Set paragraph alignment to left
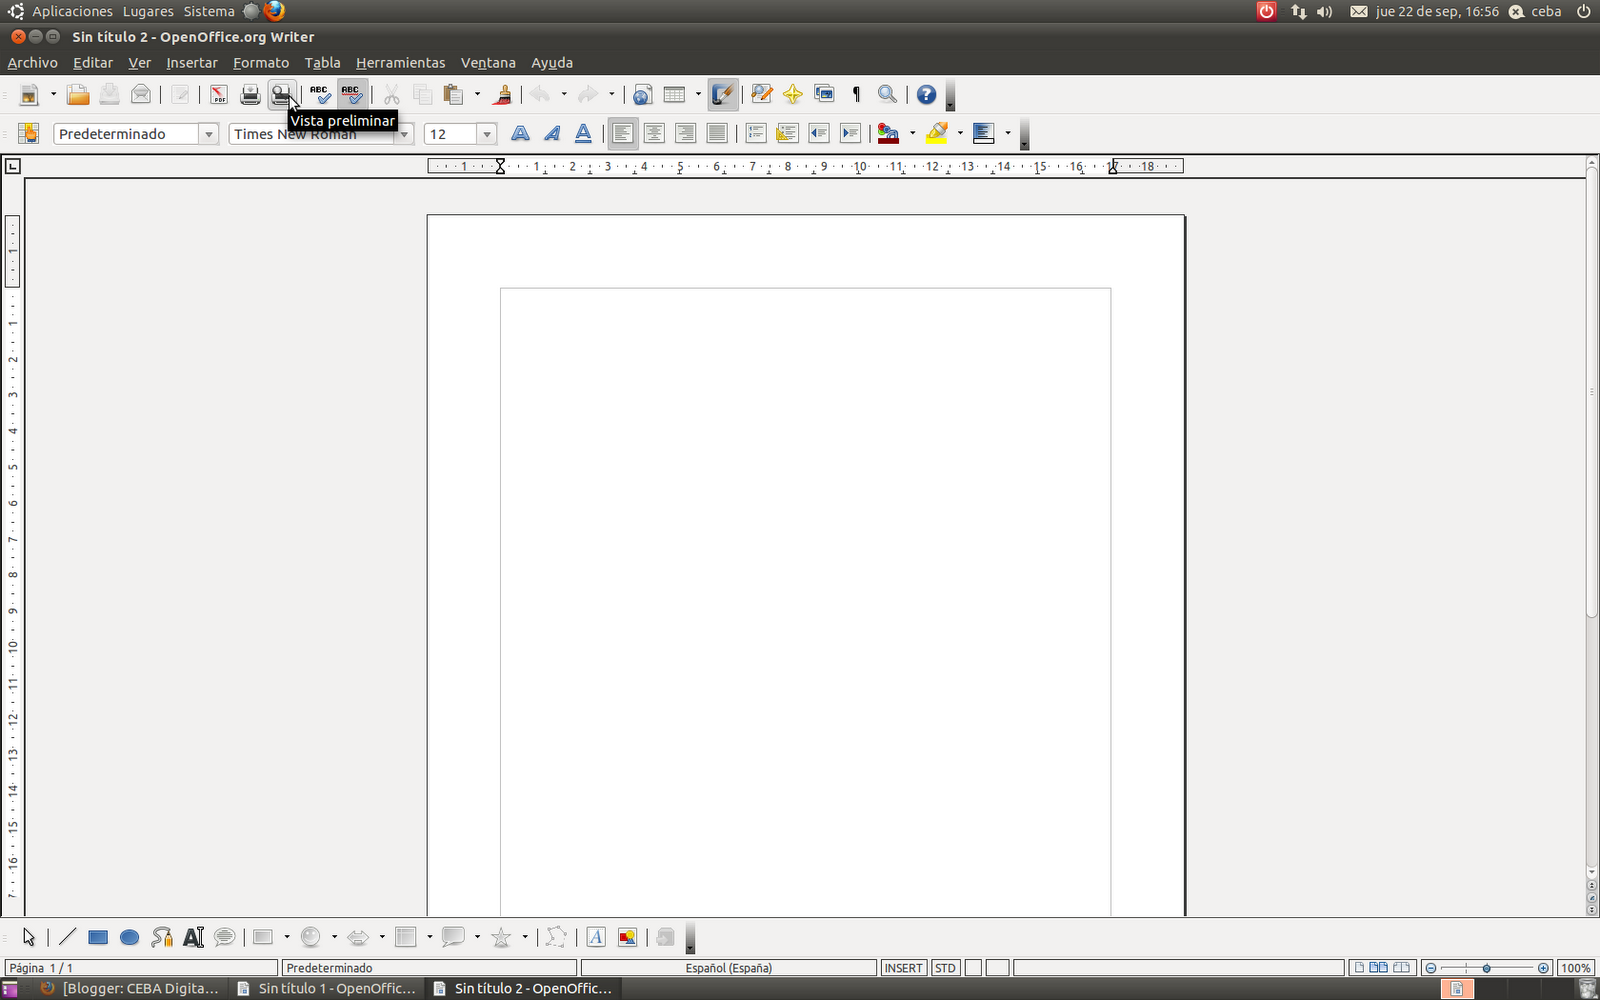The height and width of the screenshot is (1000, 1600). (622, 134)
